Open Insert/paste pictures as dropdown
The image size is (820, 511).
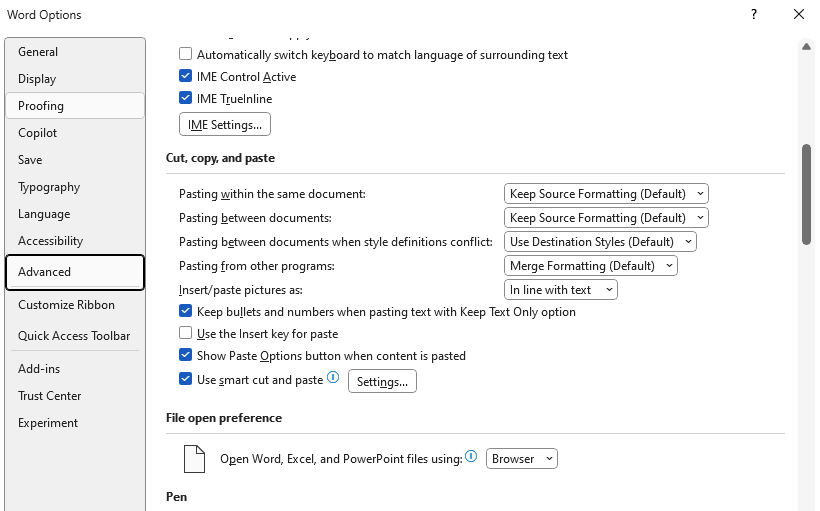(561, 290)
